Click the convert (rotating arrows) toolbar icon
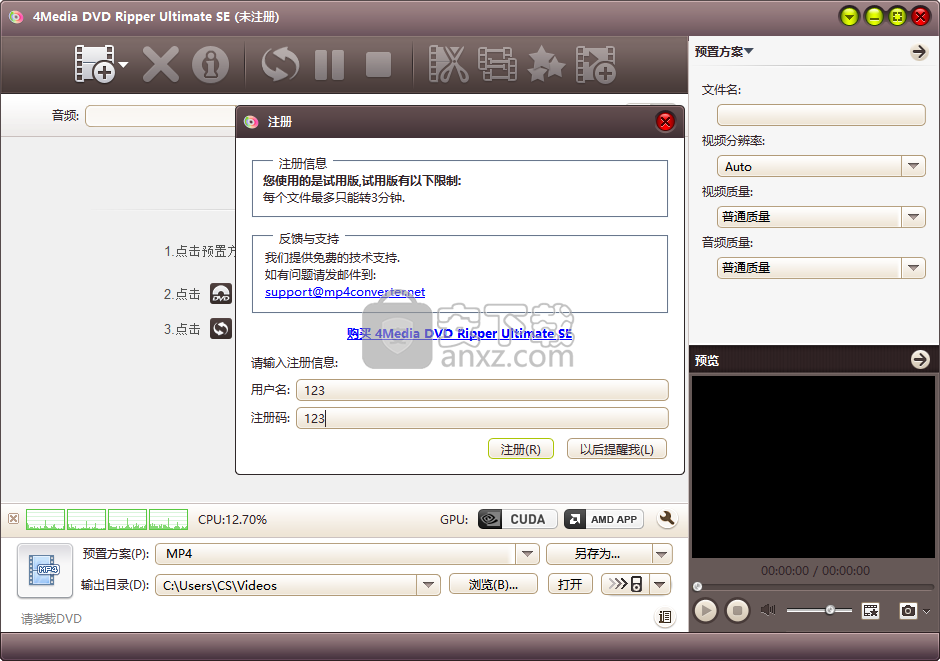The height and width of the screenshot is (661, 940). coord(280,64)
